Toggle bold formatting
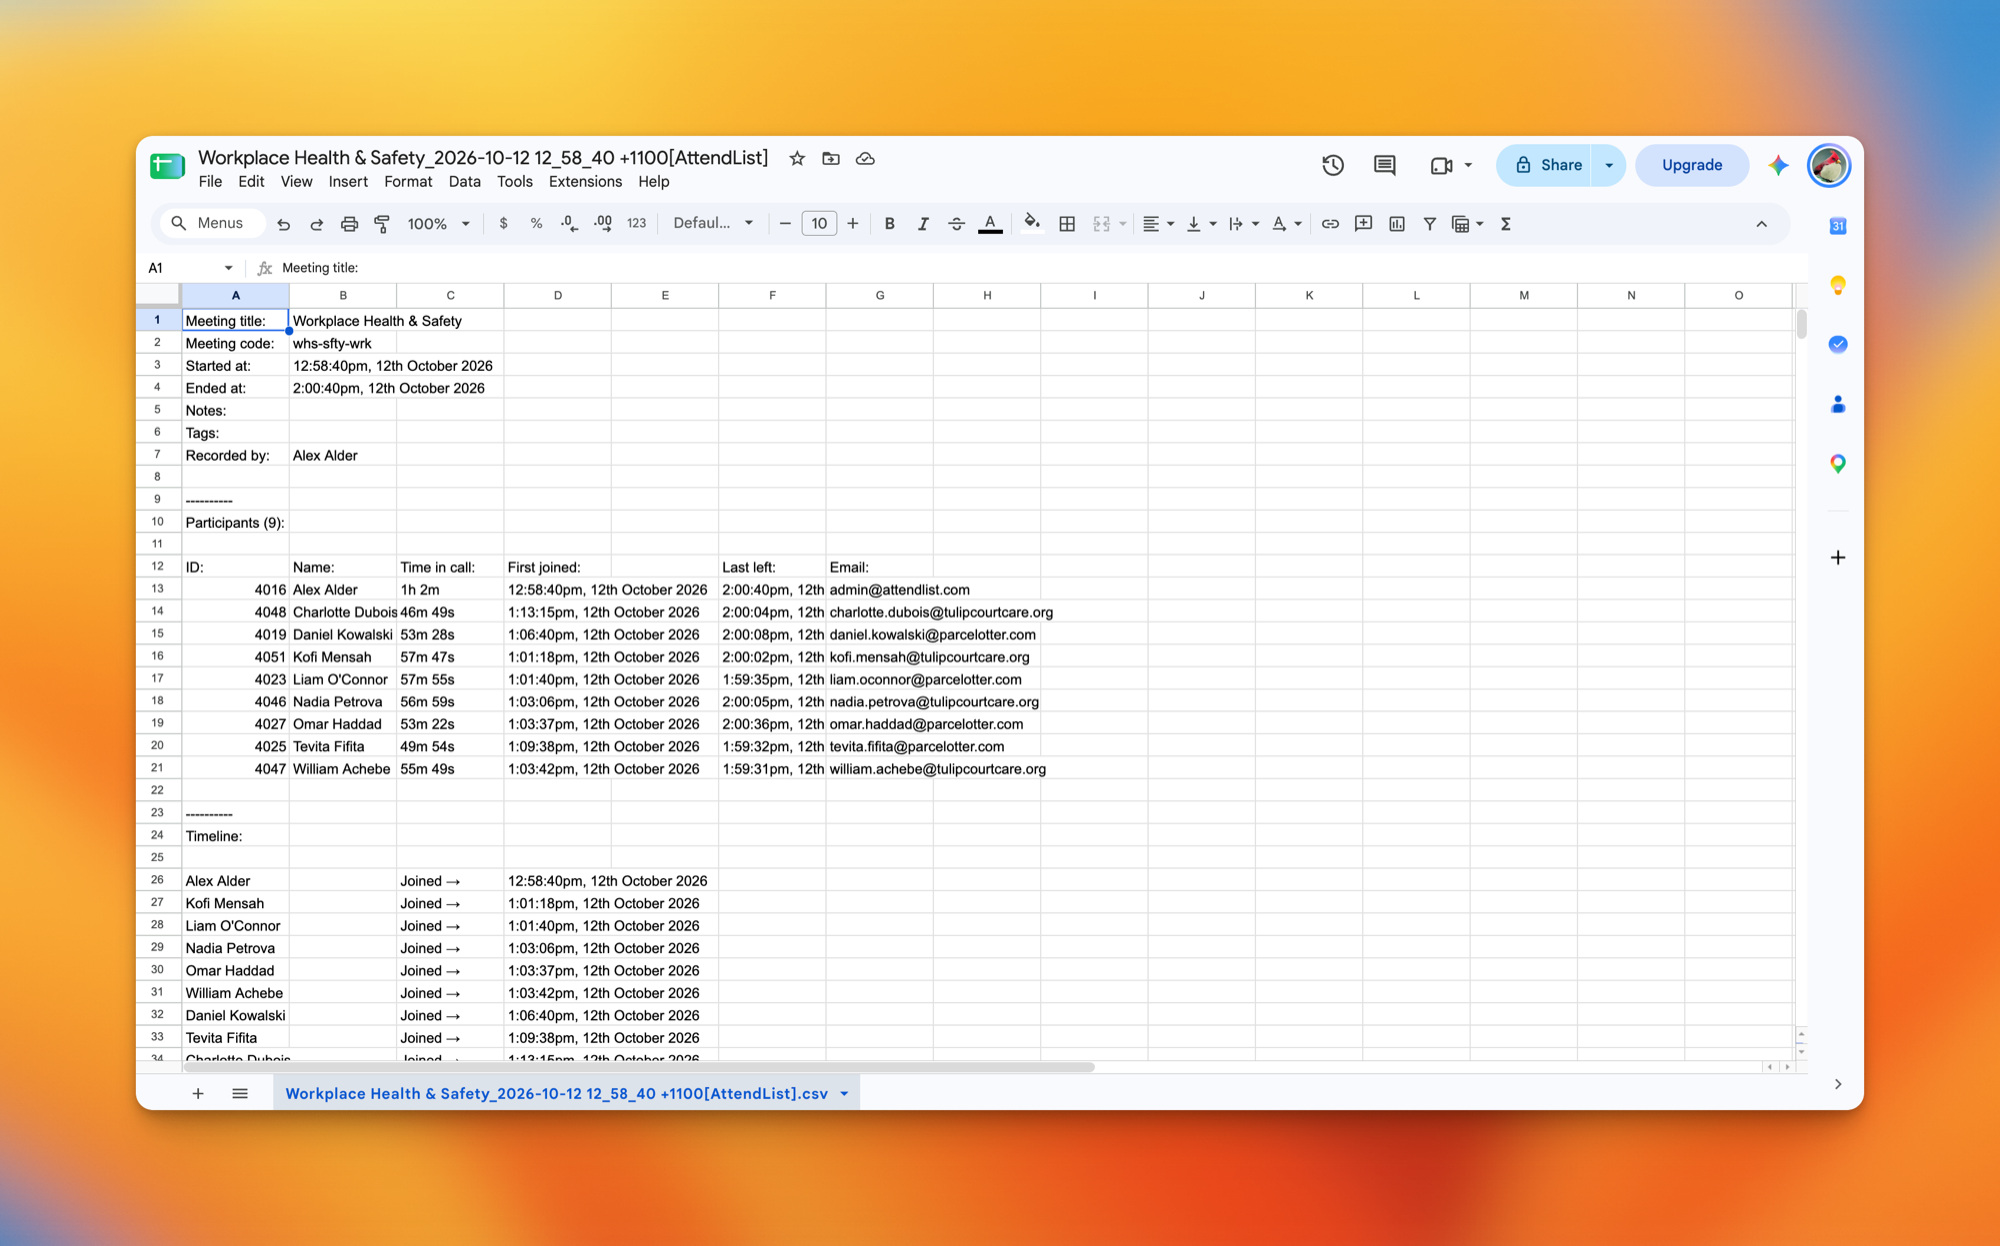The height and width of the screenshot is (1246, 2000). (889, 224)
